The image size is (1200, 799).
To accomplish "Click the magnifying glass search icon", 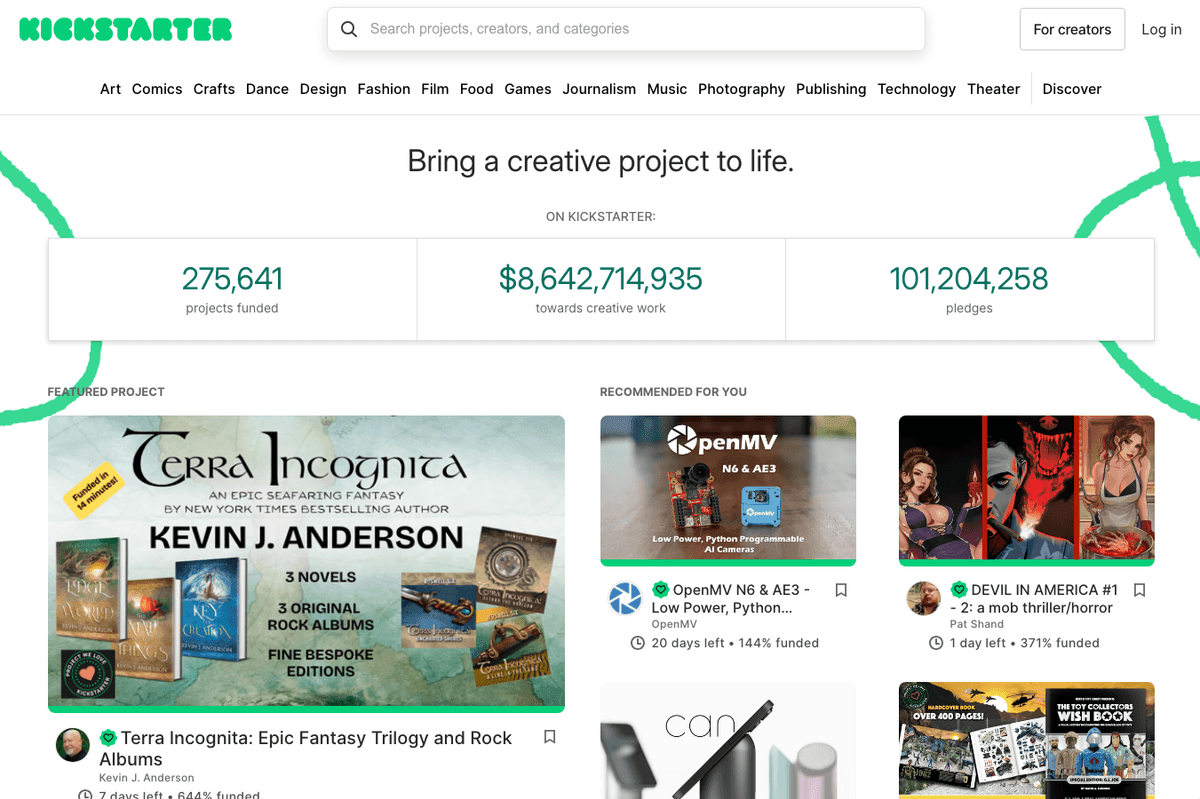I will (x=349, y=29).
